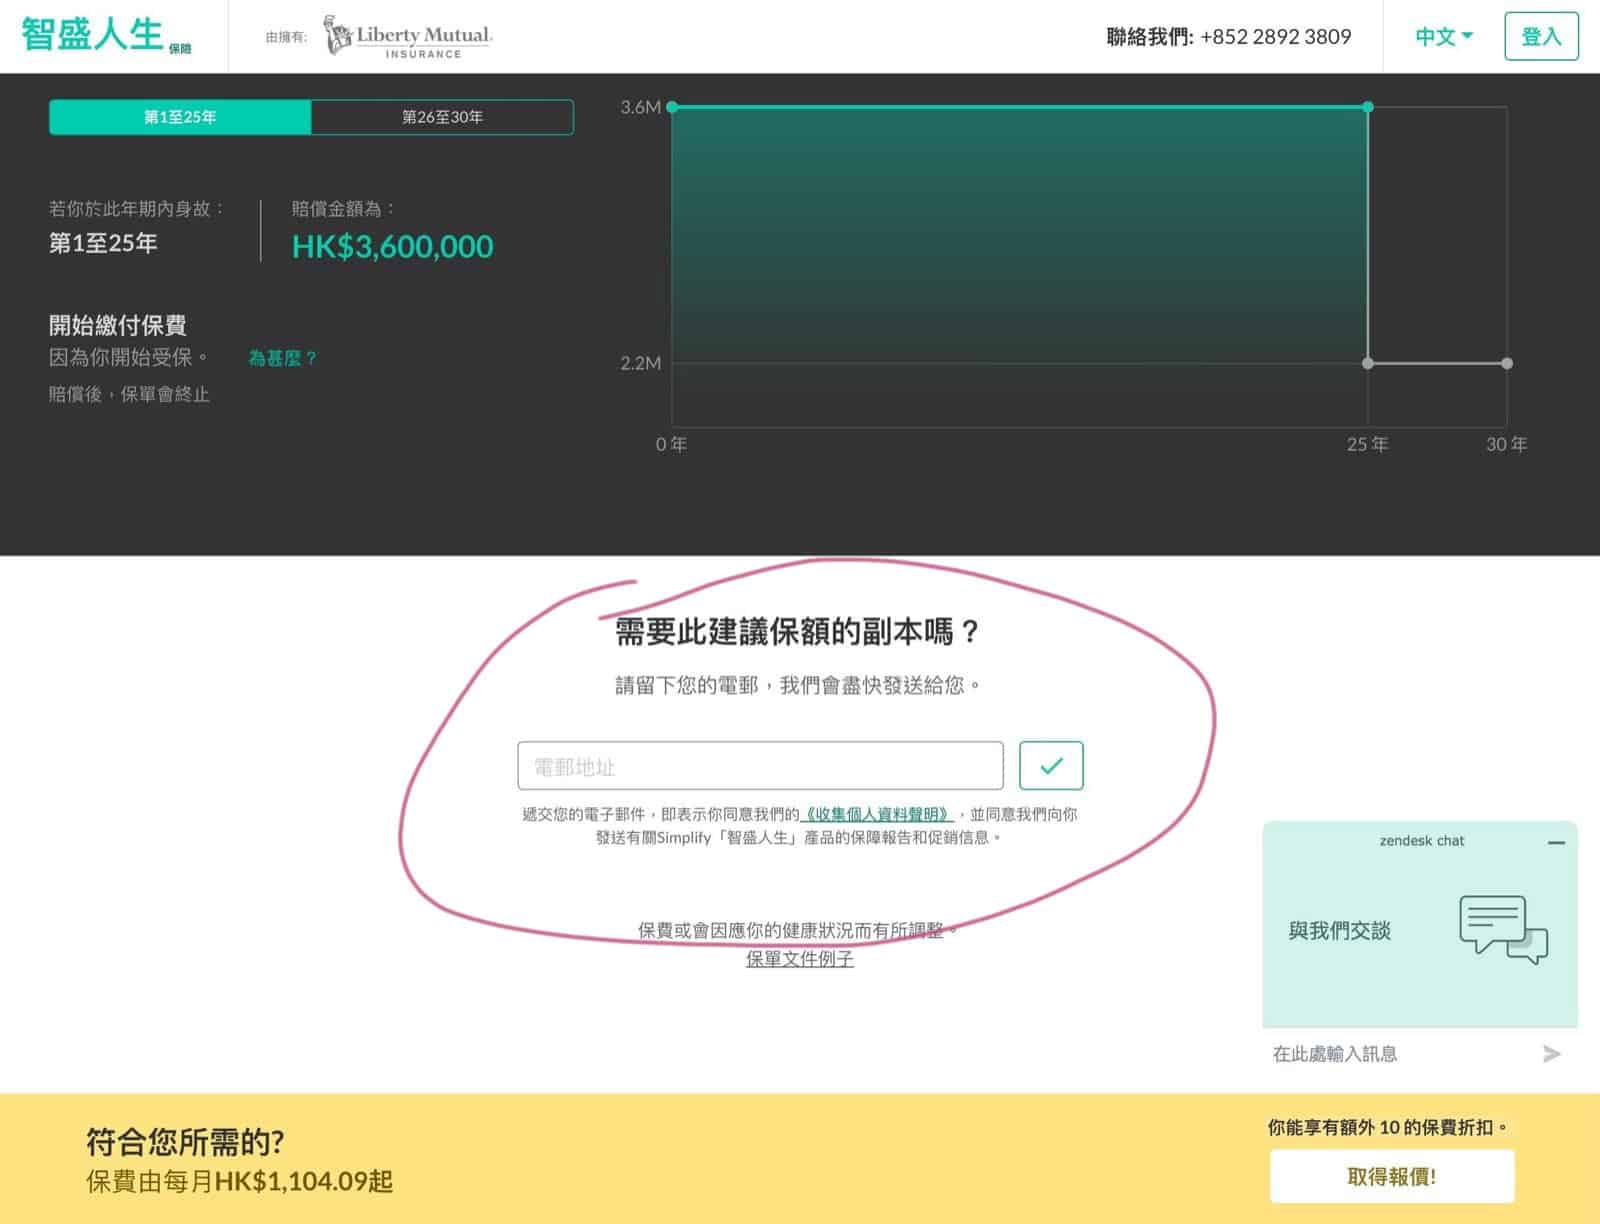
Task: Click the 需要此建議保額的副本嗎？ heading
Action: click(x=798, y=632)
